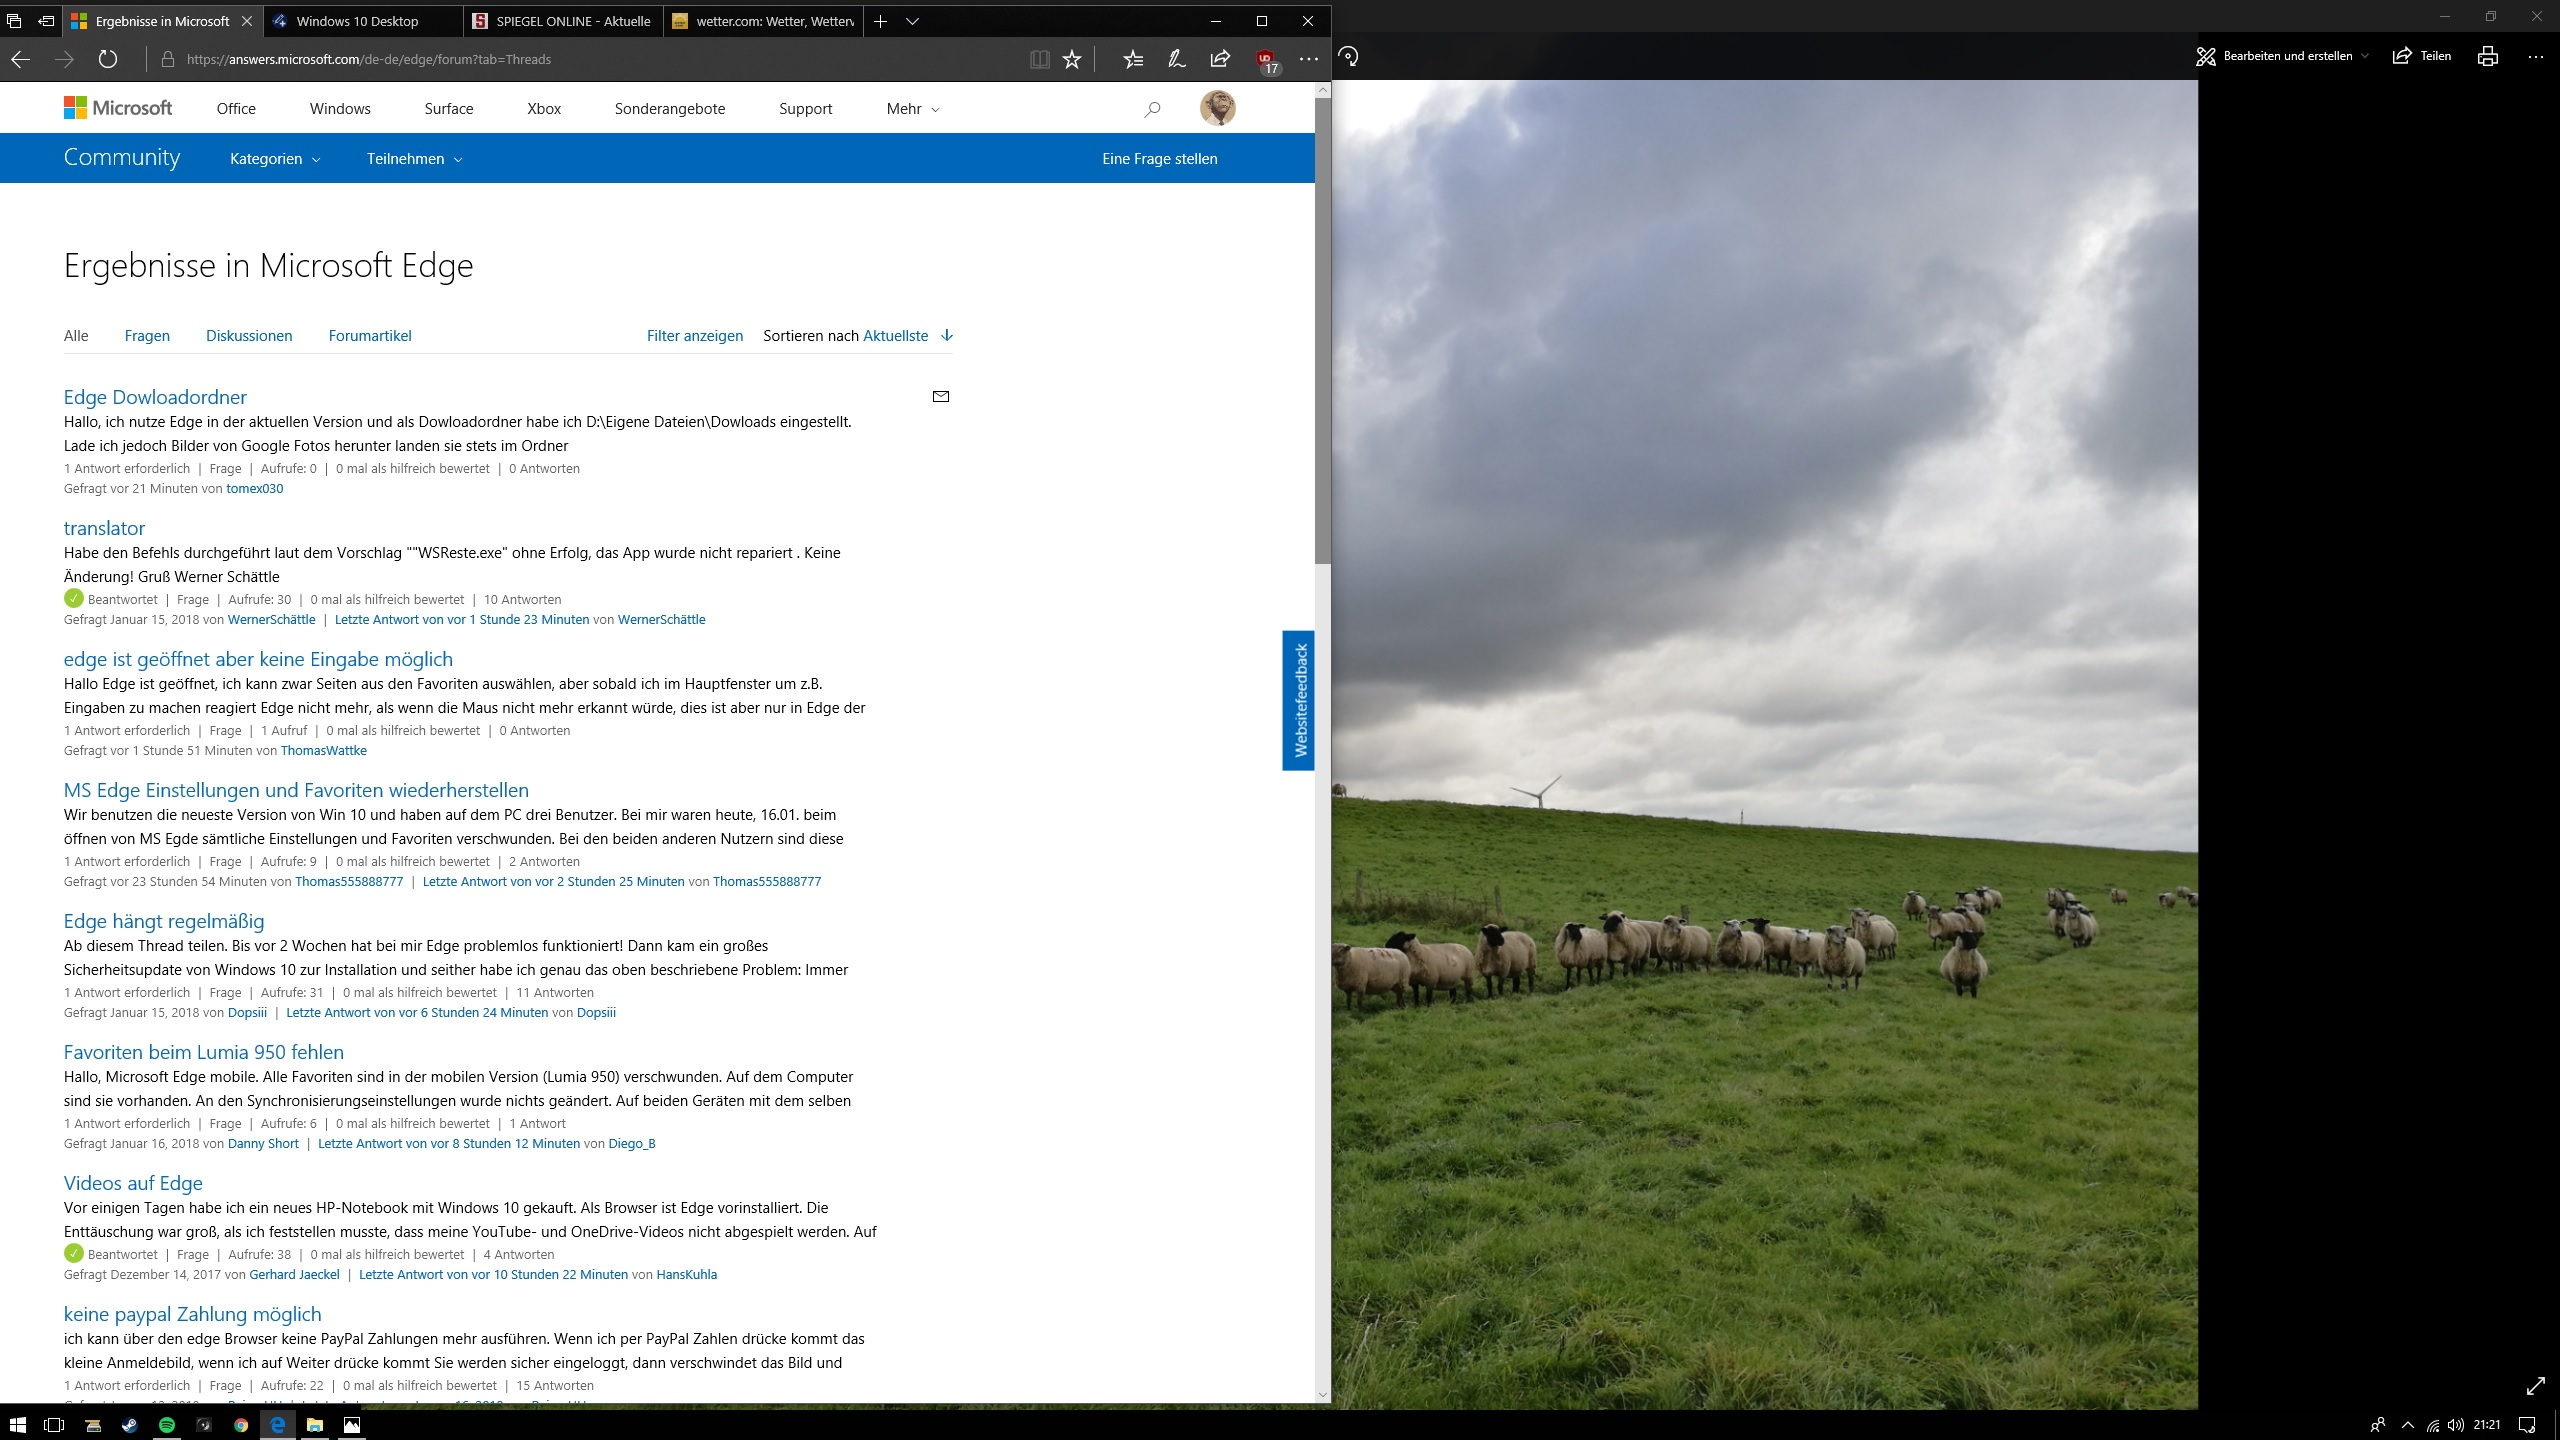Image resolution: width=2560 pixels, height=1440 pixels.
Task: Click the share icon in Edge toolbar
Action: click(x=1222, y=58)
